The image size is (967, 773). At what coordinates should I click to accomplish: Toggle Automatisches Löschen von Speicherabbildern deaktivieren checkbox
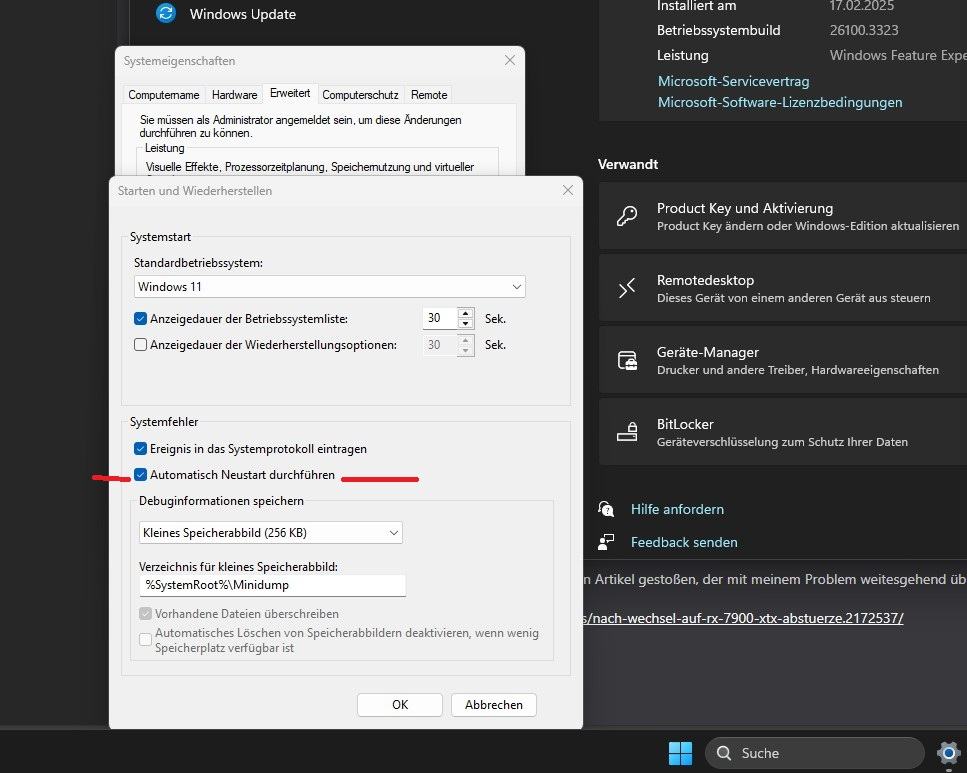click(145, 639)
